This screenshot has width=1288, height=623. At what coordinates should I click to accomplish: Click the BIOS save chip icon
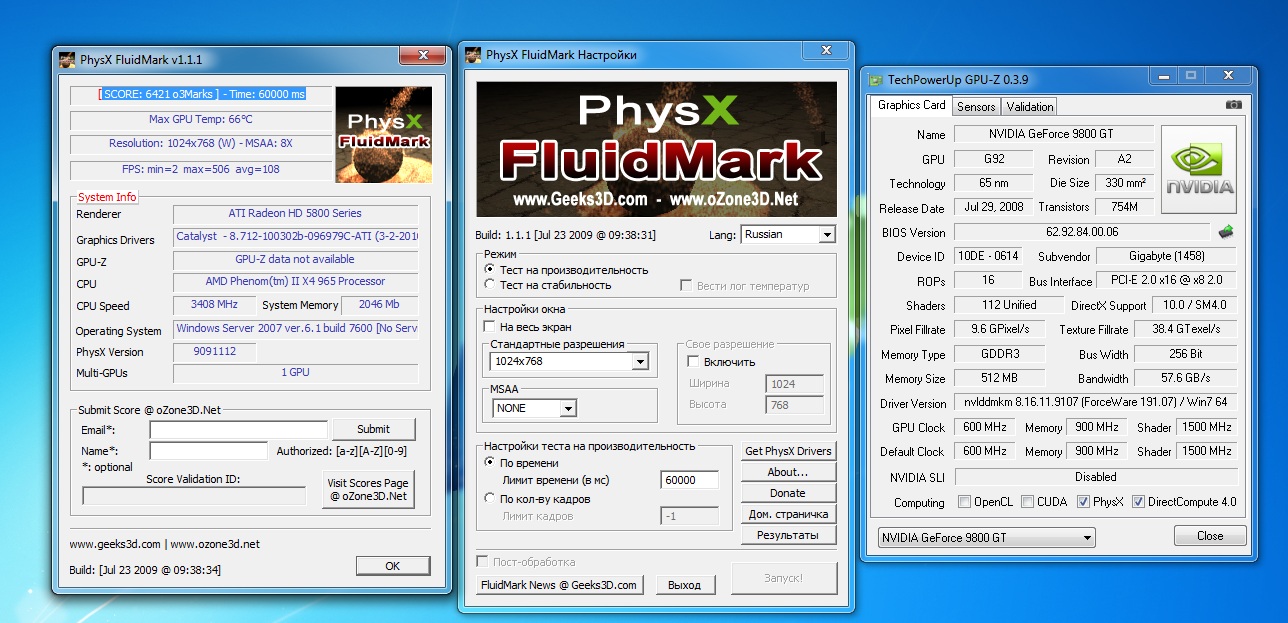pos(1225,233)
